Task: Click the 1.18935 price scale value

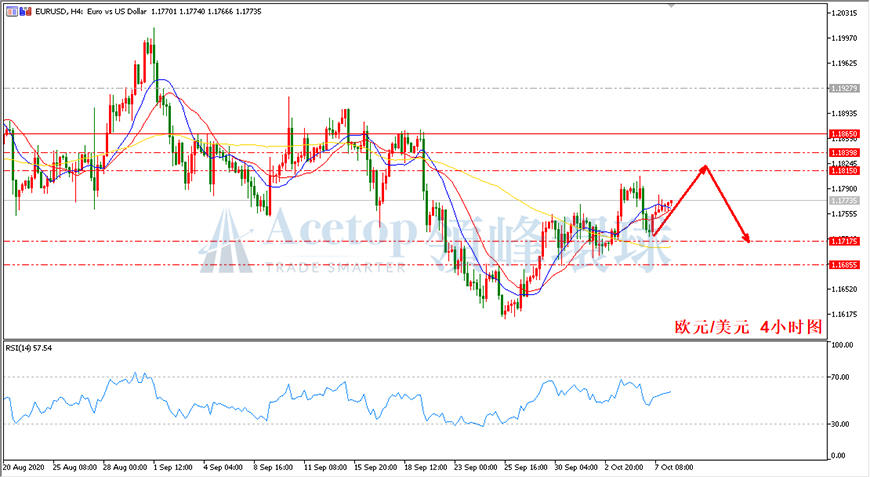Action: click(845, 114)
